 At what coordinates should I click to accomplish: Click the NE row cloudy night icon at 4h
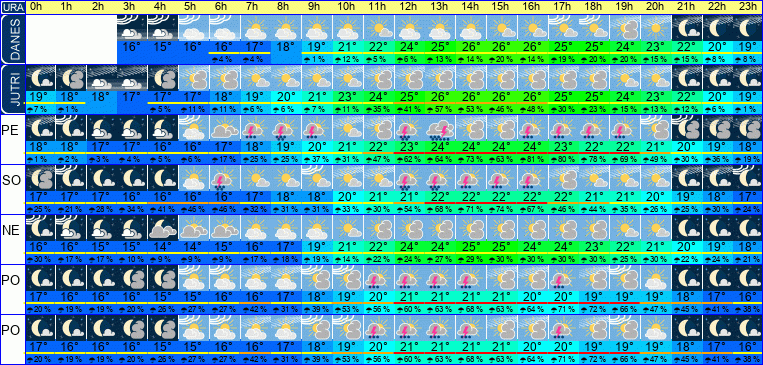click(163, 228)
